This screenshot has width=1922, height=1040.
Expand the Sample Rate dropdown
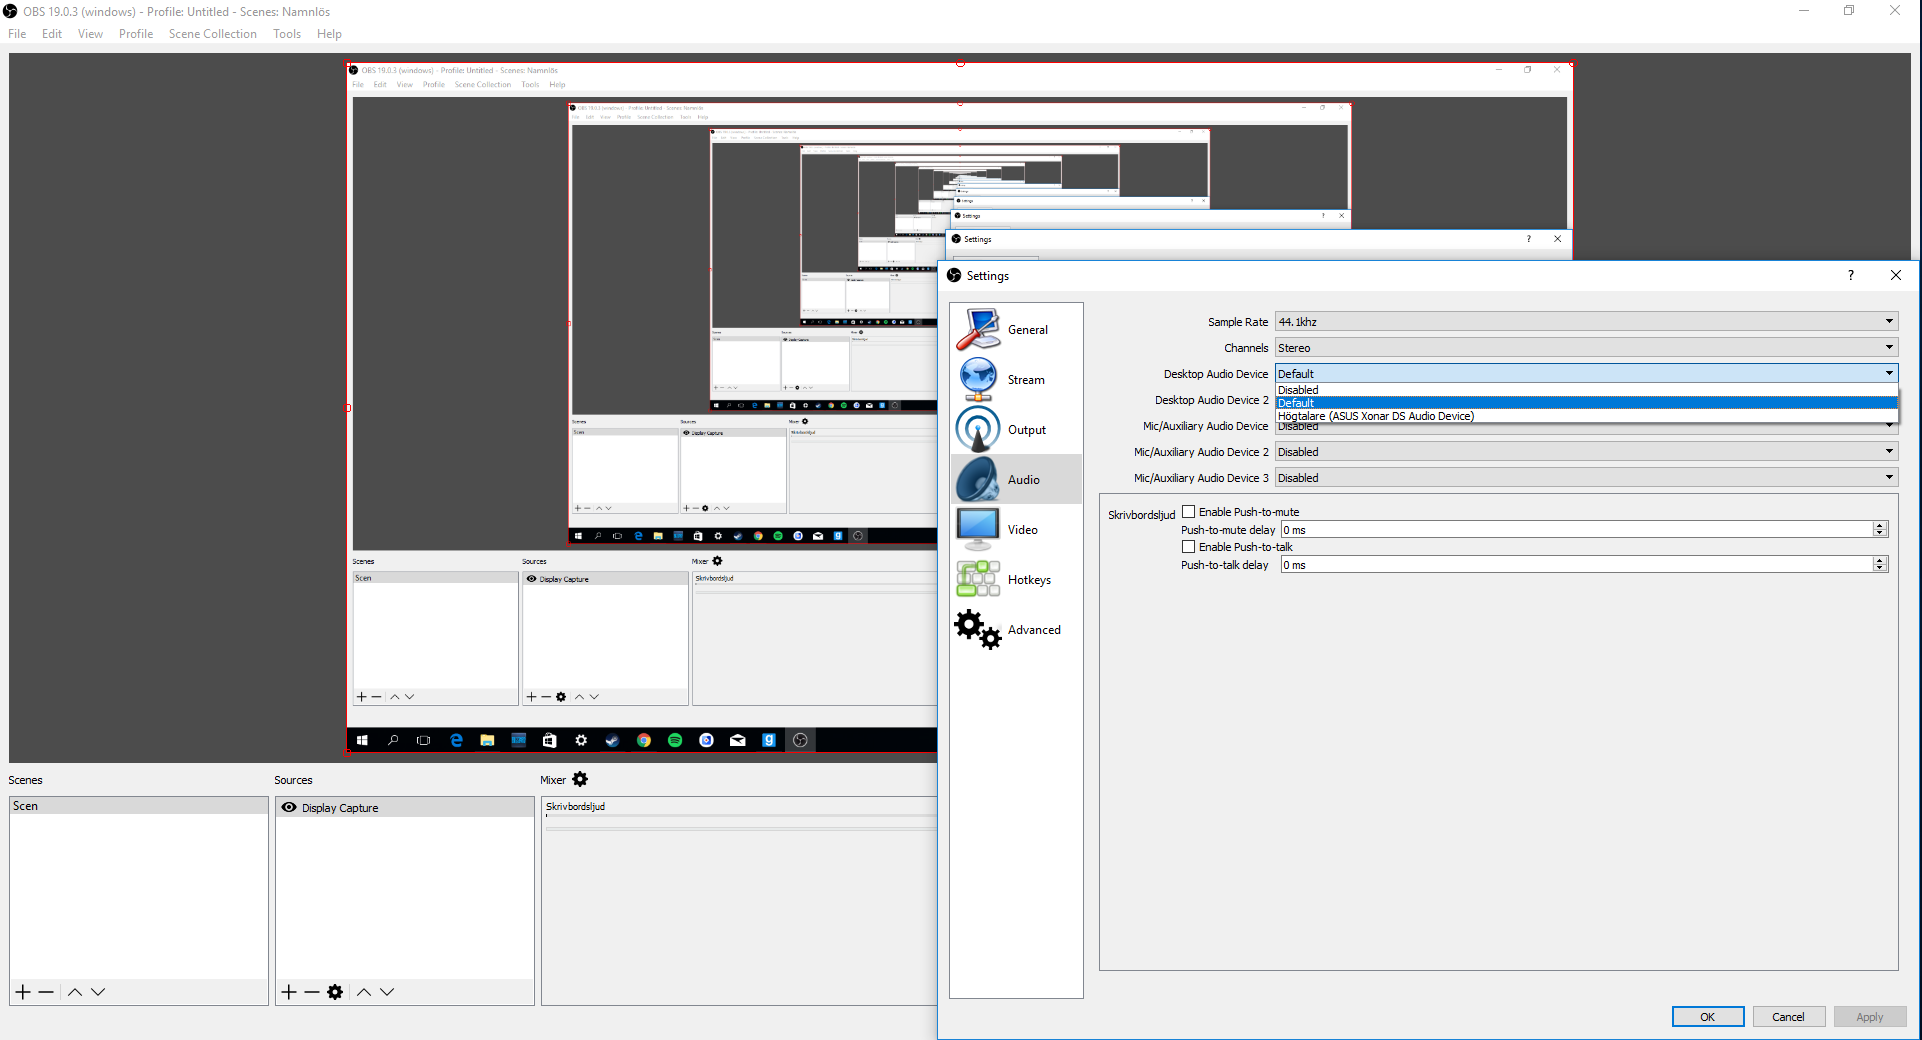(x=1889, y=321)
